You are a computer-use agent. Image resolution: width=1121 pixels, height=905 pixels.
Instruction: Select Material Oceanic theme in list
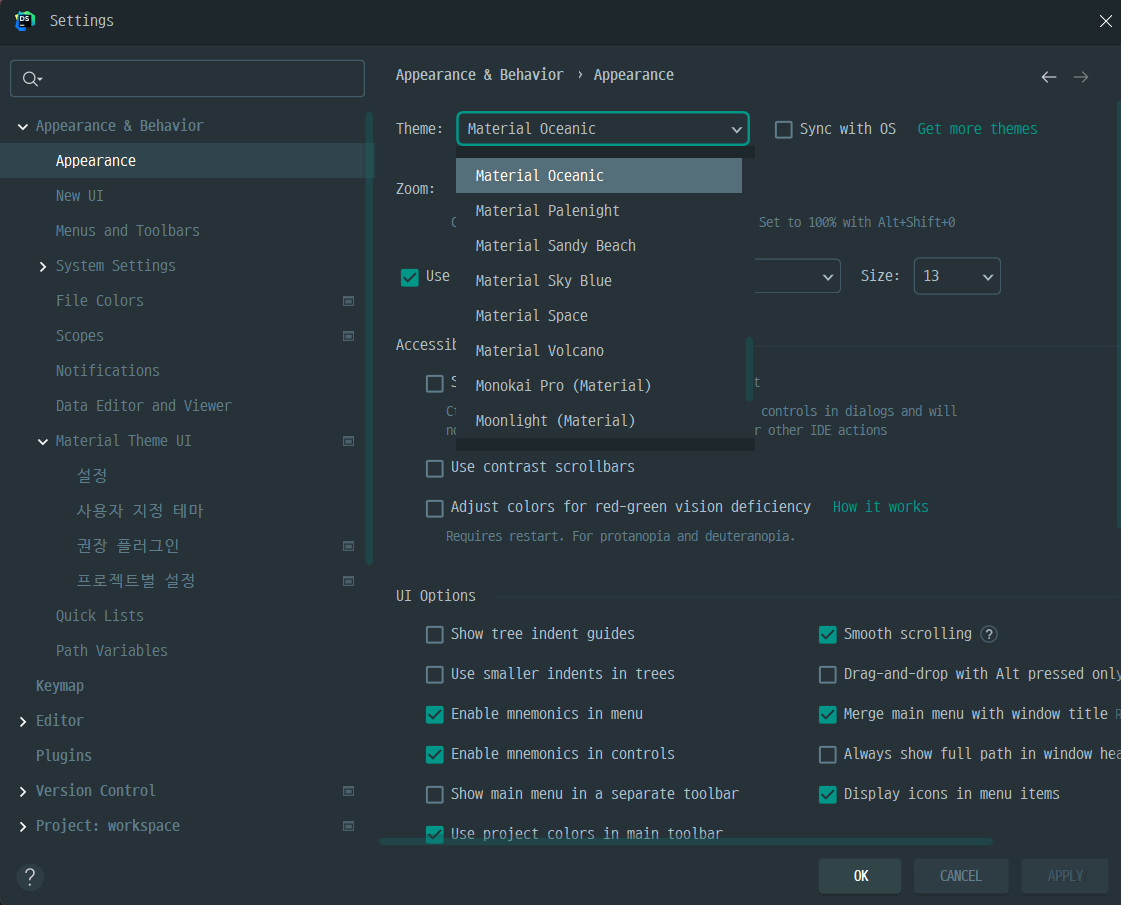[599, 176]
